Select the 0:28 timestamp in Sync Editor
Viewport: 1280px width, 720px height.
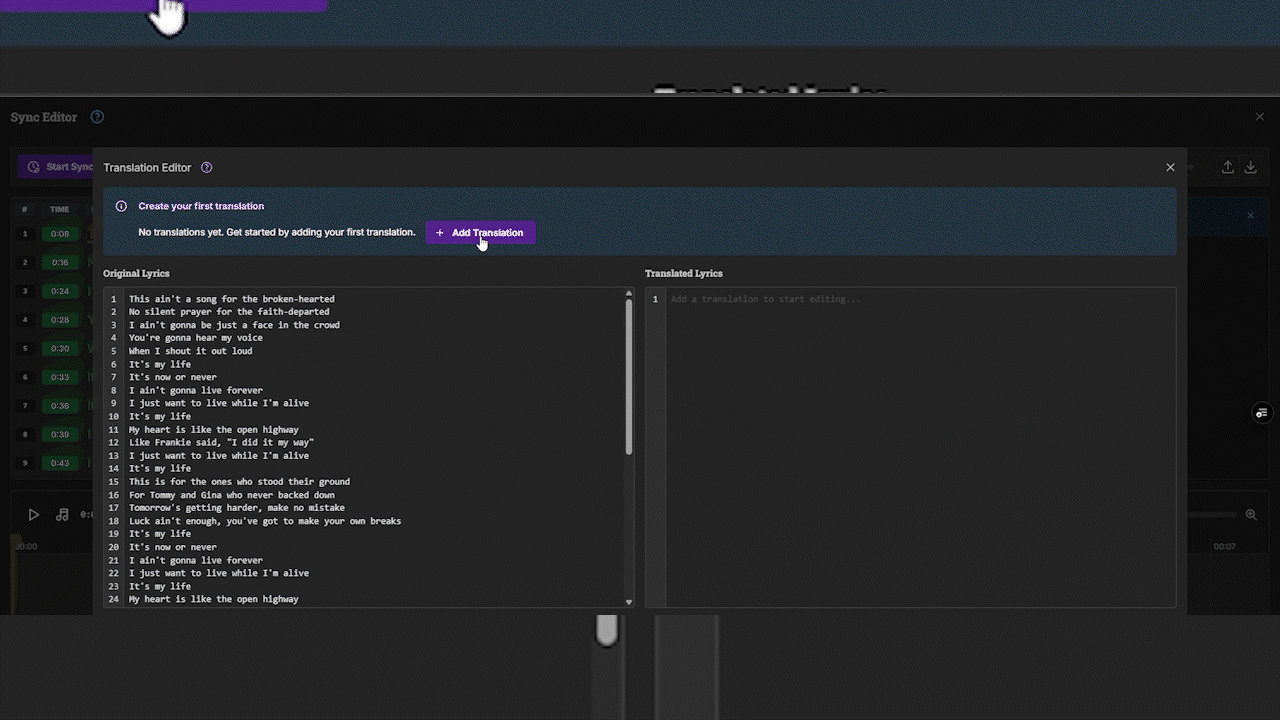tap(60, 320)
